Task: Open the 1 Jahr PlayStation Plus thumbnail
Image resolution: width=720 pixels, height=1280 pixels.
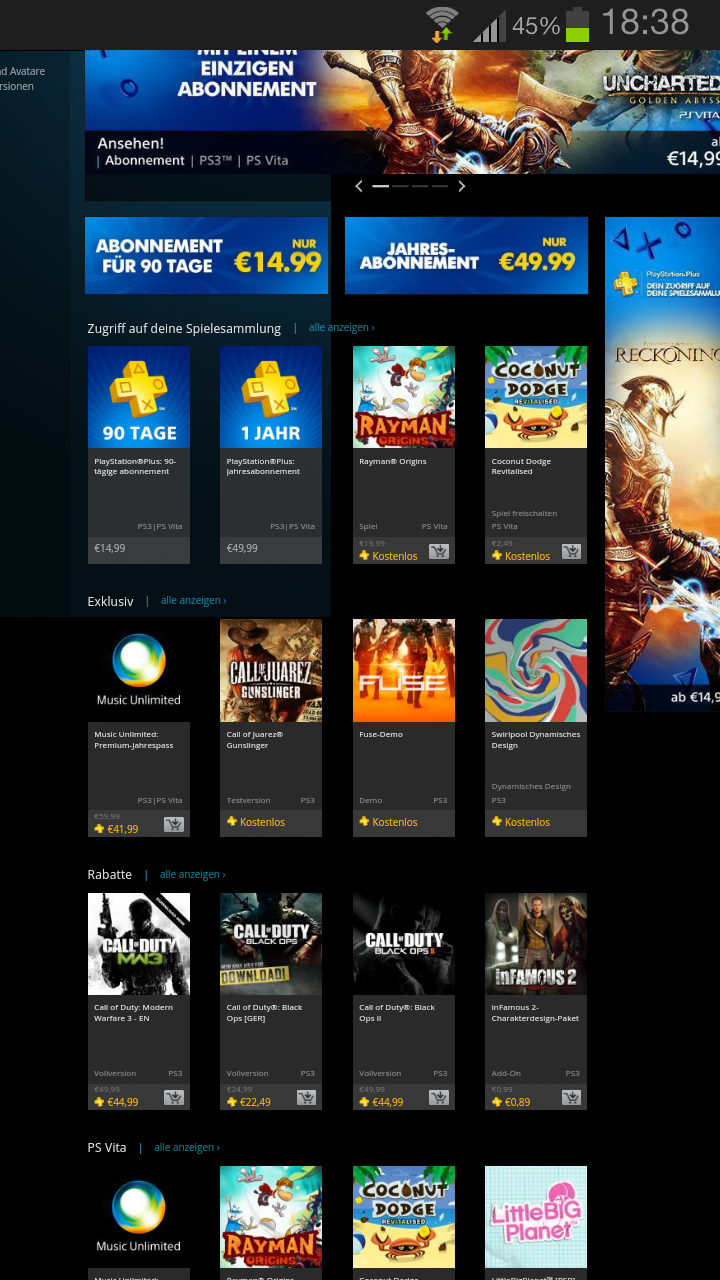Action: pyautogui.click(x=271, y=397)
